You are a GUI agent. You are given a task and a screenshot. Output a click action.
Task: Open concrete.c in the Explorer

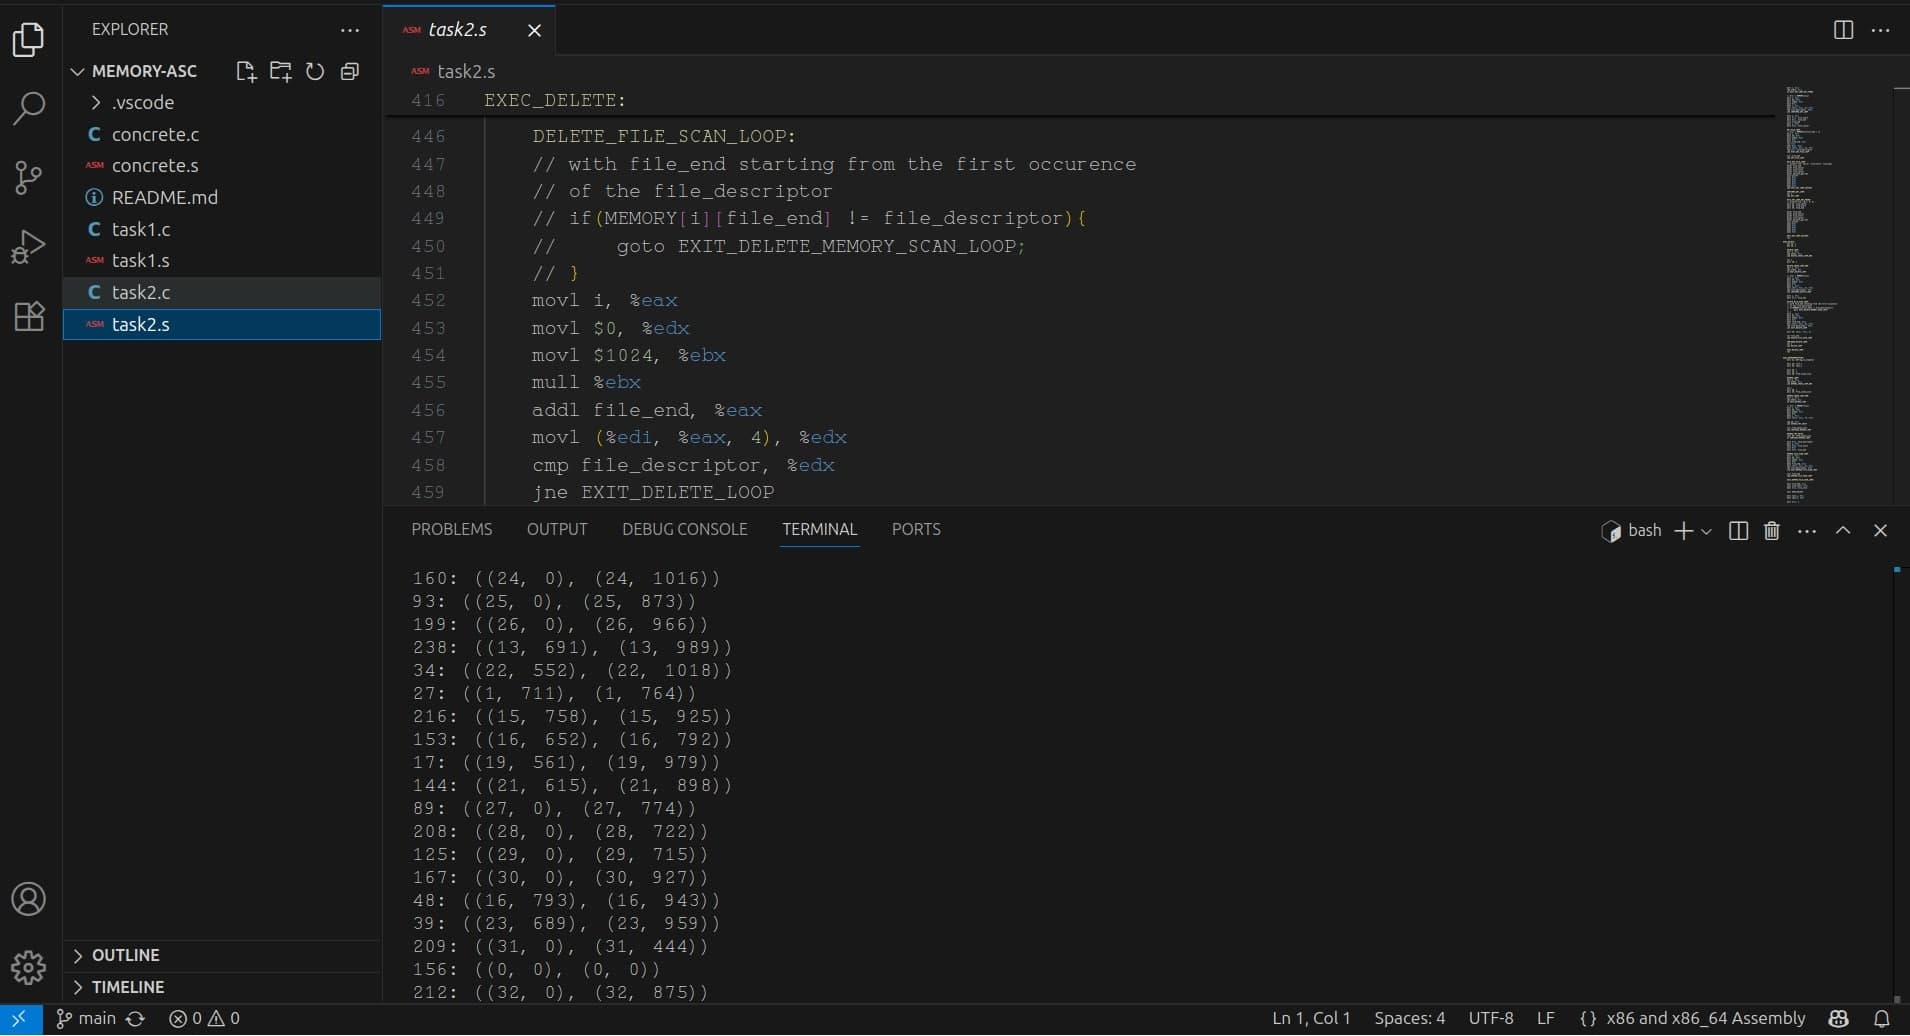[x=222, y=134]
